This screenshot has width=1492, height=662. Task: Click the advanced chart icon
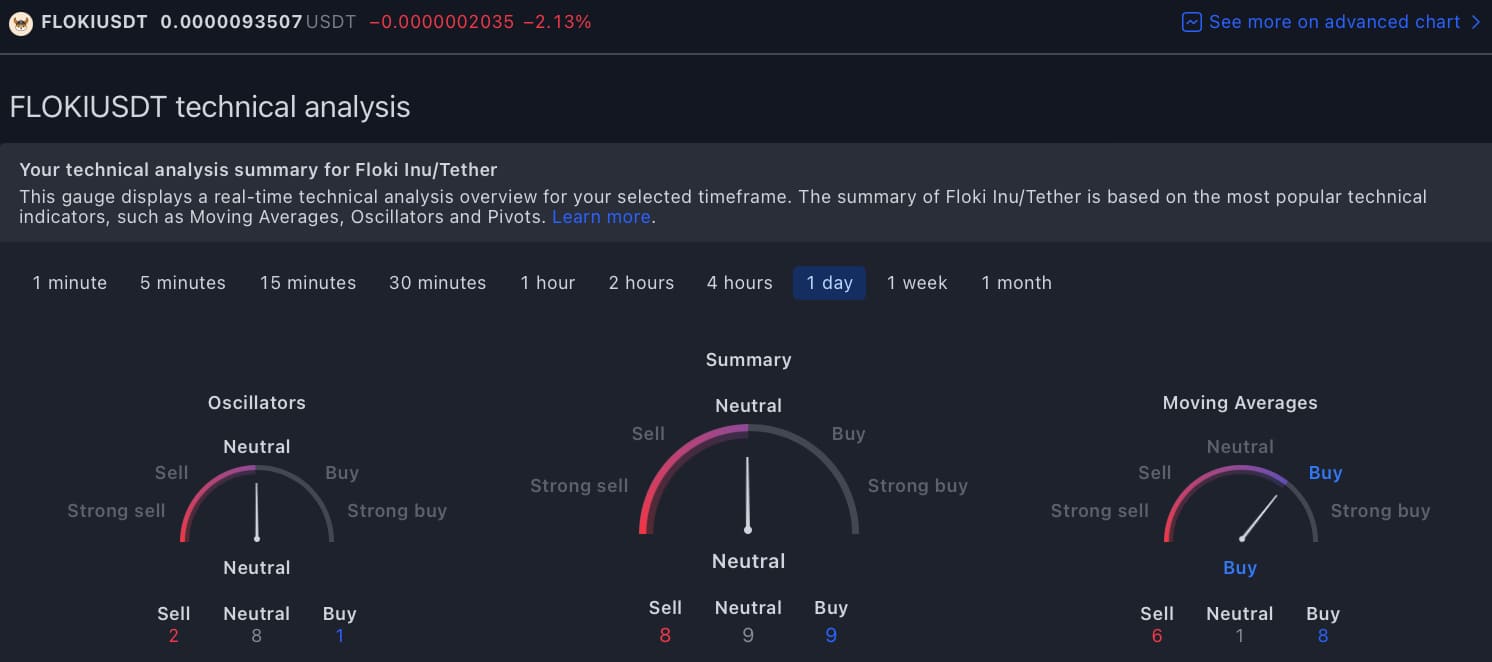pyautogui.click(x=1191, y=22)
